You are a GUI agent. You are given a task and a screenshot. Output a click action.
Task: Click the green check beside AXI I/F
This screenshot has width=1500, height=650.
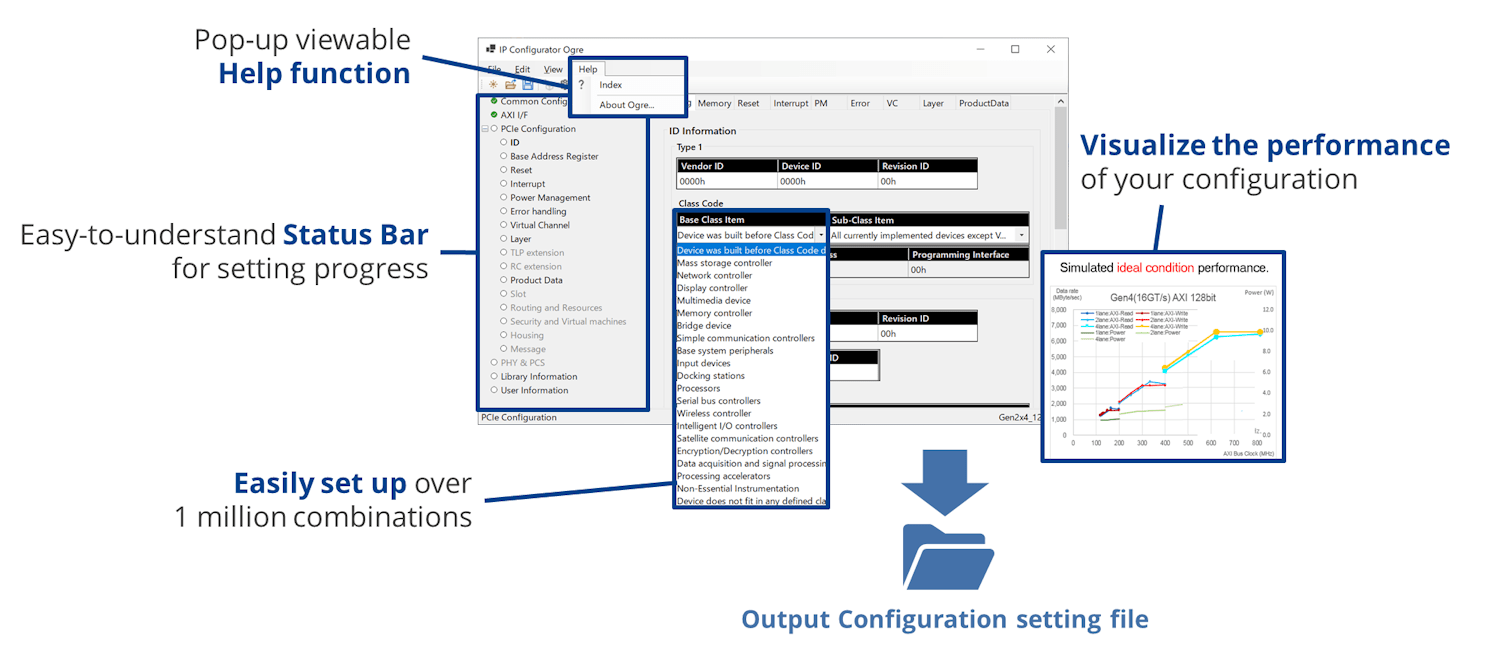494,115
